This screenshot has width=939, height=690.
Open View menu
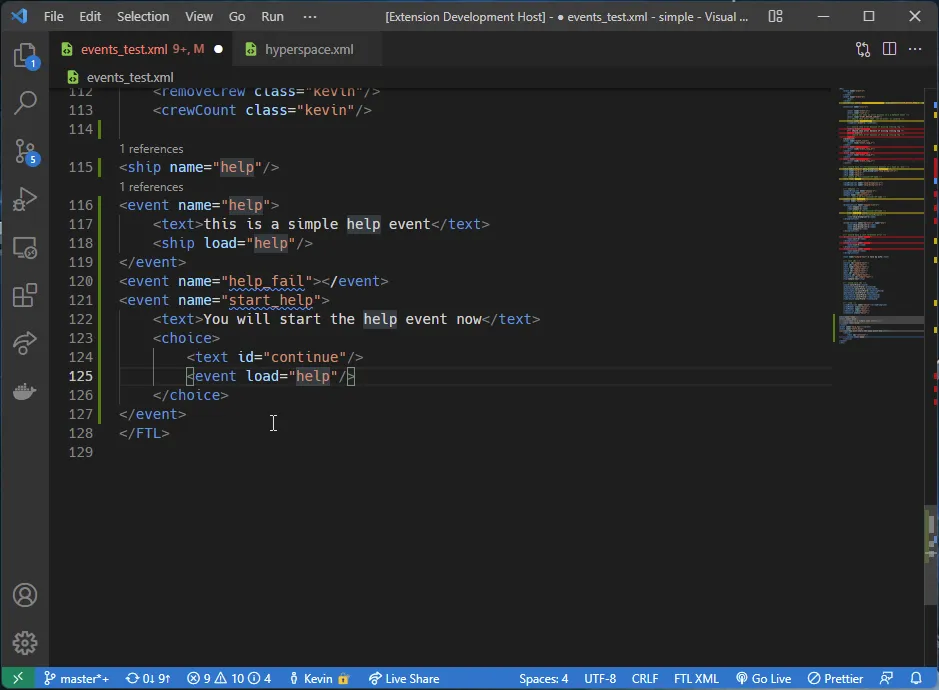(x=198, y=16)
